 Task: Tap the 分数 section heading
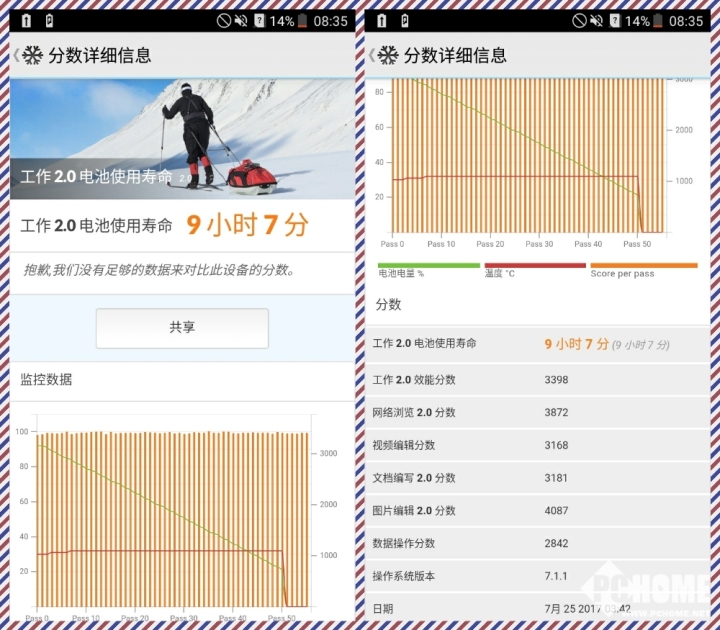[388, 304]
